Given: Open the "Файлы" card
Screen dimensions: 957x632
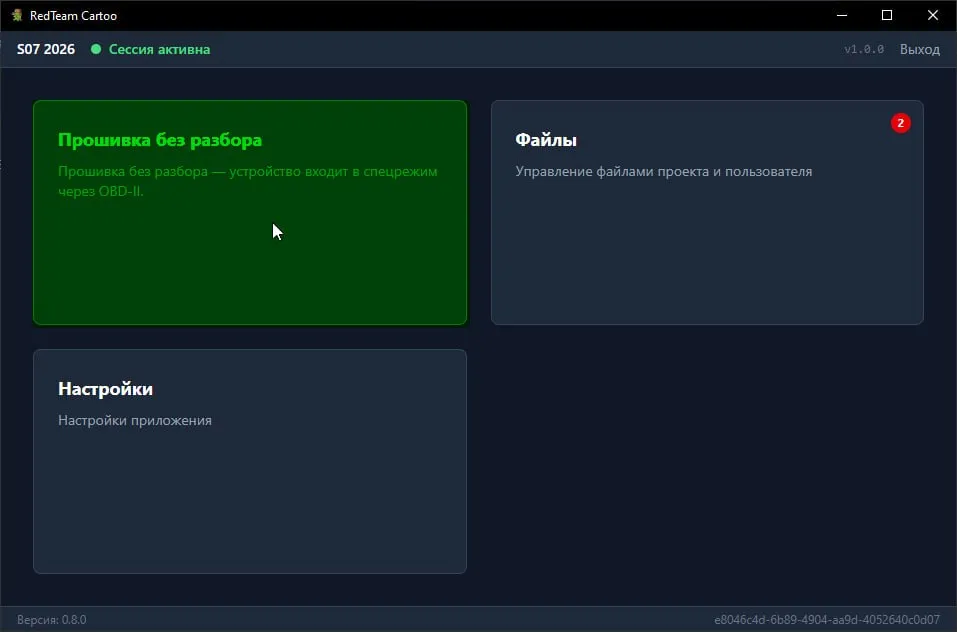Looking at the screenshot, I should click(707, 212).
